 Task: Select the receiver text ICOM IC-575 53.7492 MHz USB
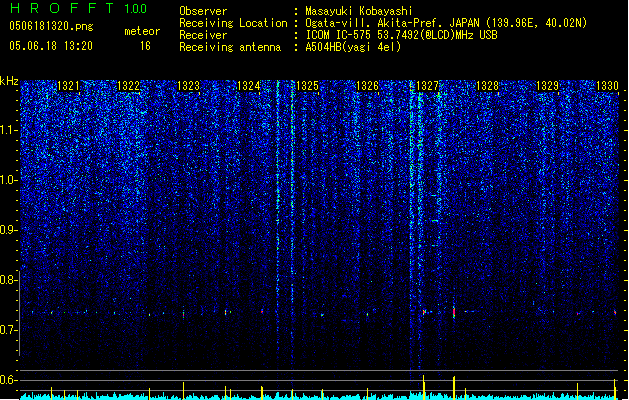click(x=401, y=35)
